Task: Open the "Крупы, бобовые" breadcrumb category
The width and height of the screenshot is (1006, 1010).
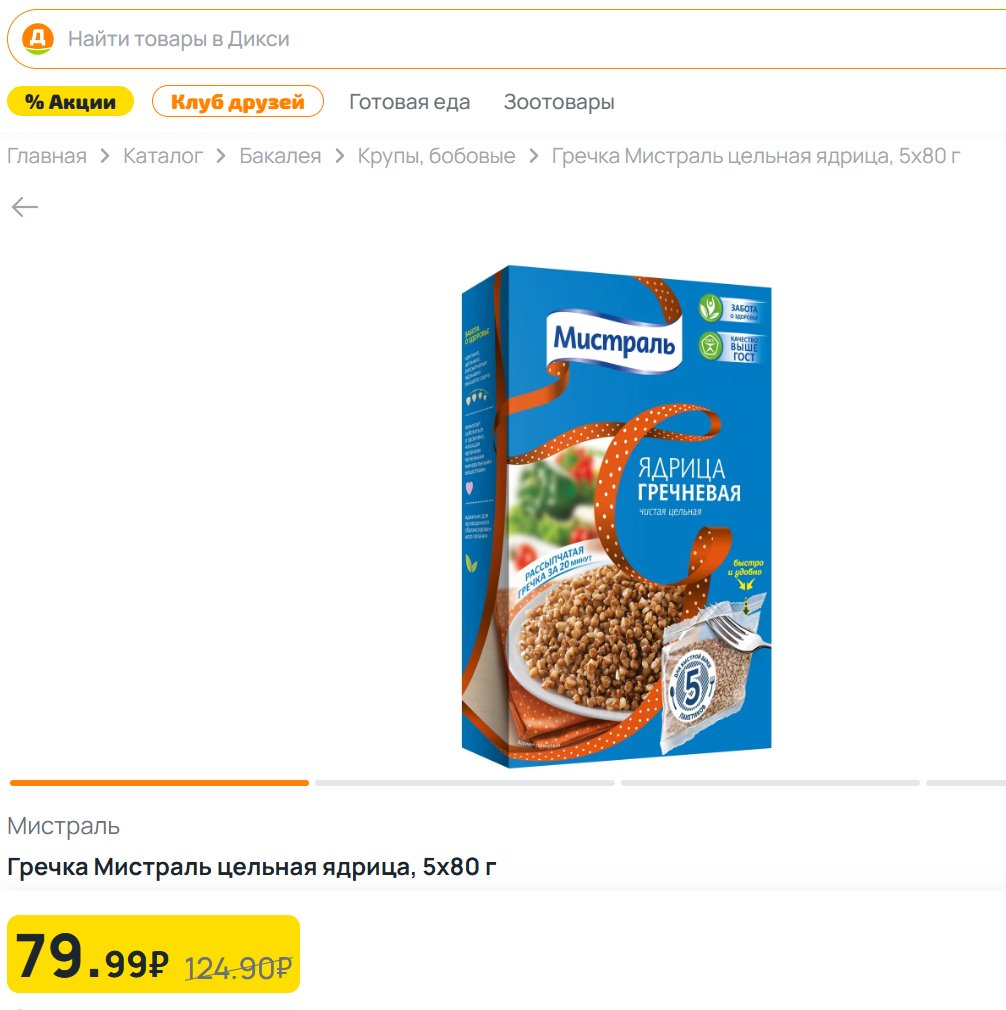Action: point(436,156)
